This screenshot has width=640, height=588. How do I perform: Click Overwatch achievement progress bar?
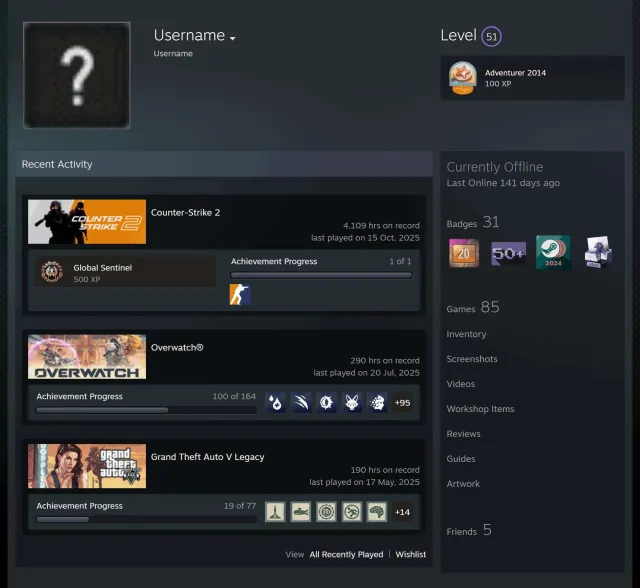point(147,410)
